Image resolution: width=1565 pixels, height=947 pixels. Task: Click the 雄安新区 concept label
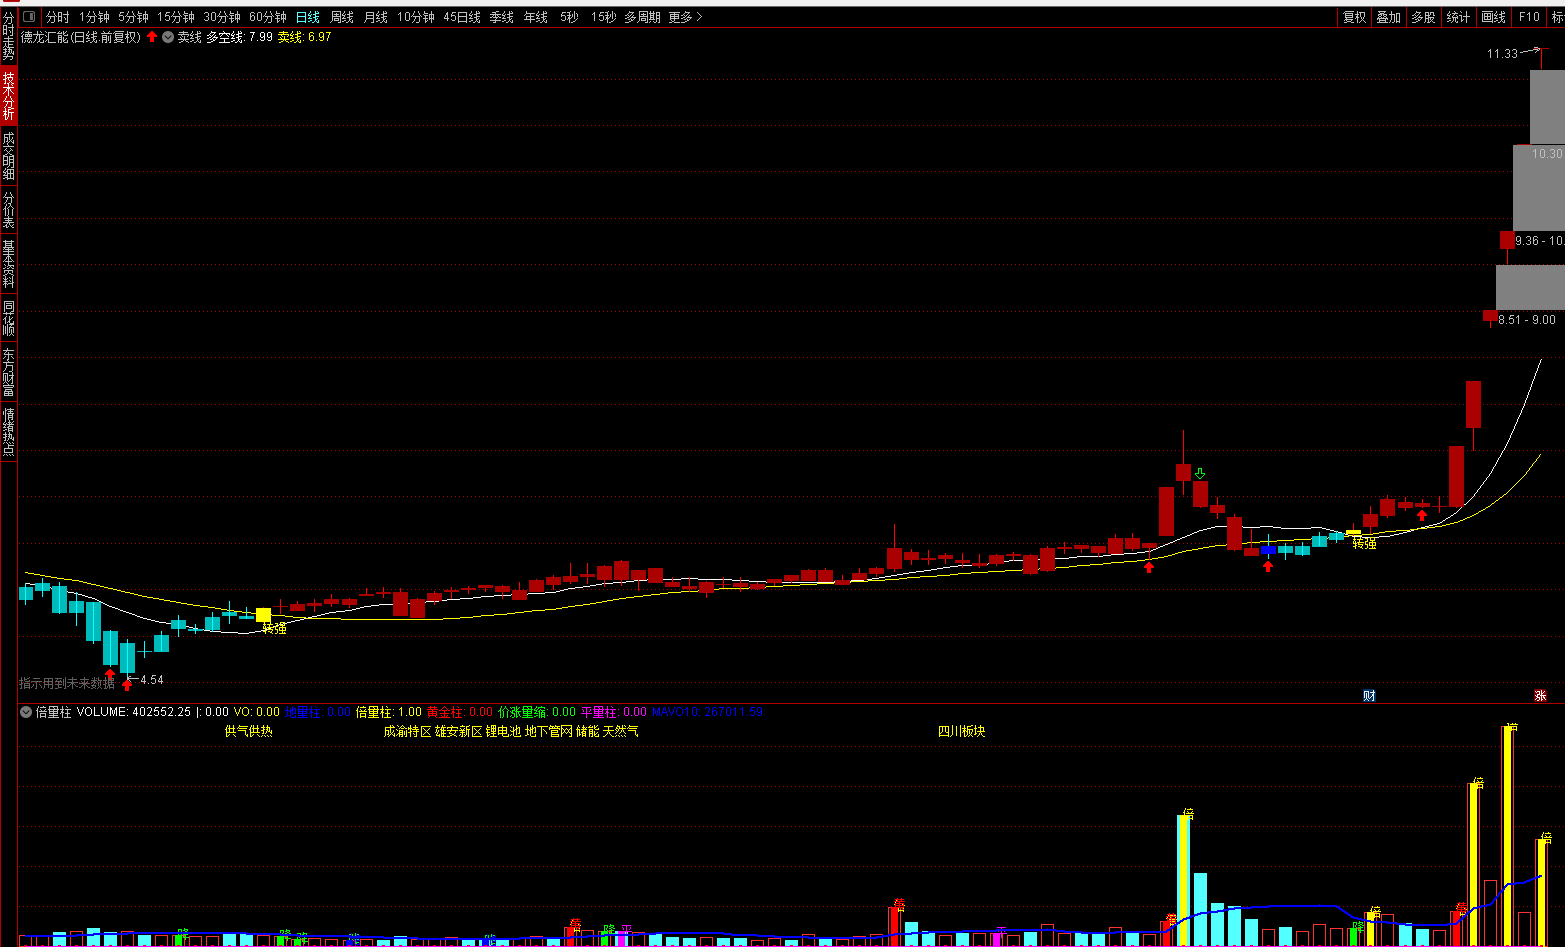point(459,731)
